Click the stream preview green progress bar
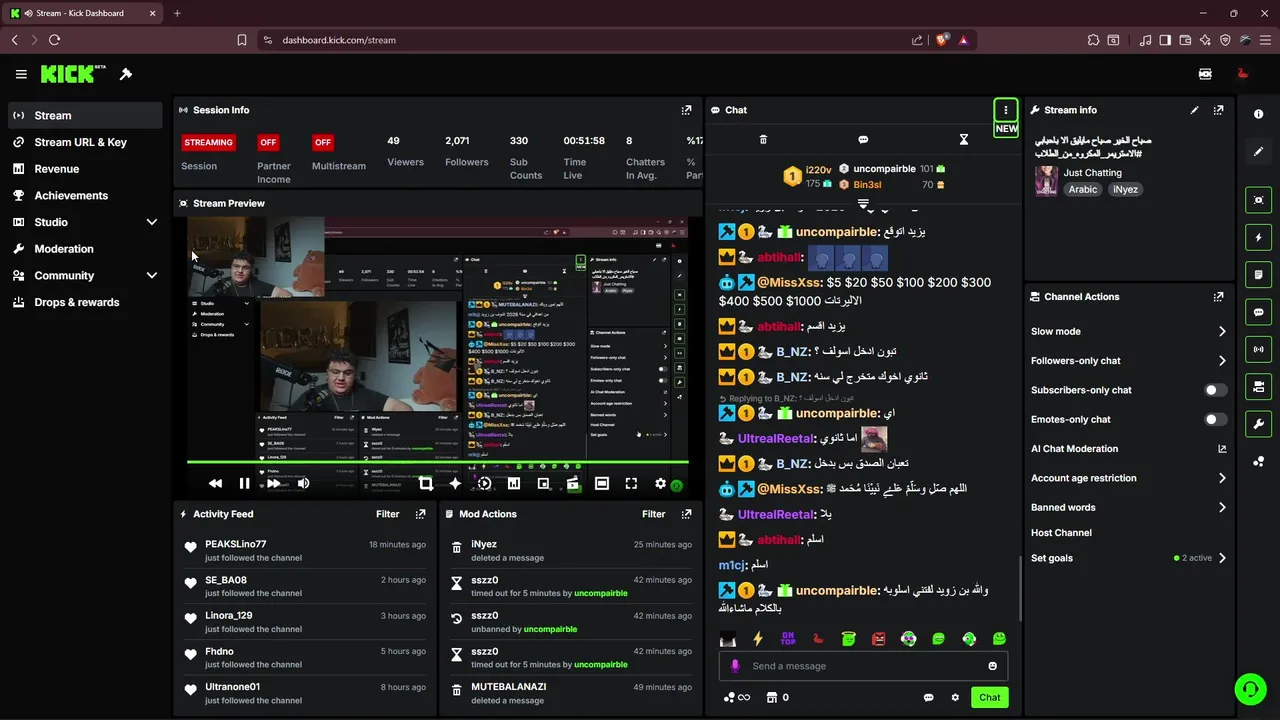The image size is (1280, 720). pos(438,462)
